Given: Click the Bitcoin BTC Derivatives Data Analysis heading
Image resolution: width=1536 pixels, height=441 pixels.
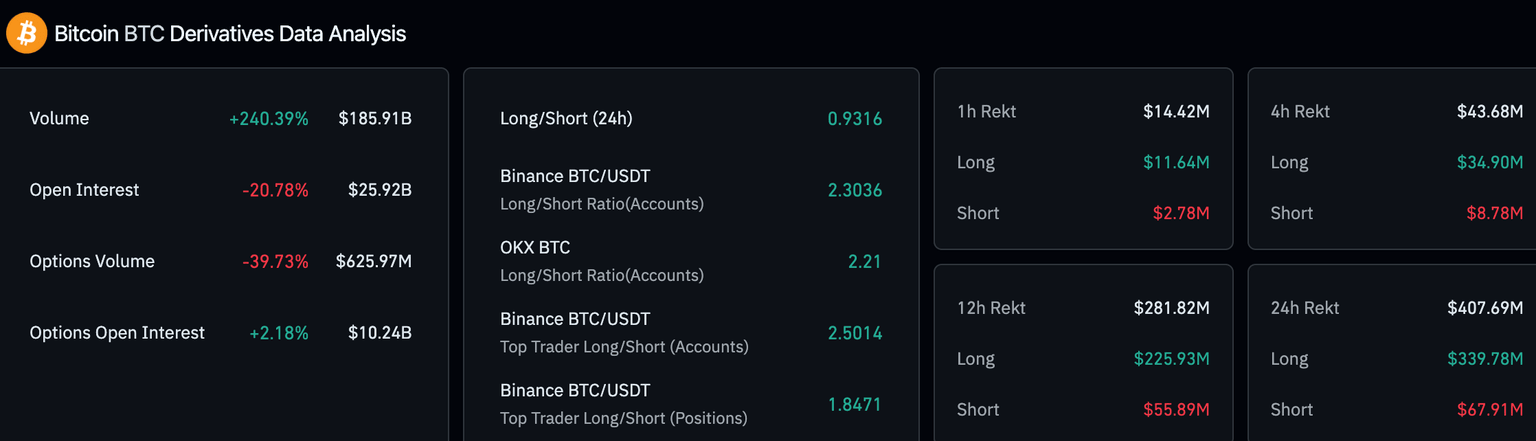Looking at the screenshot, I should click(x=230, y=34).
